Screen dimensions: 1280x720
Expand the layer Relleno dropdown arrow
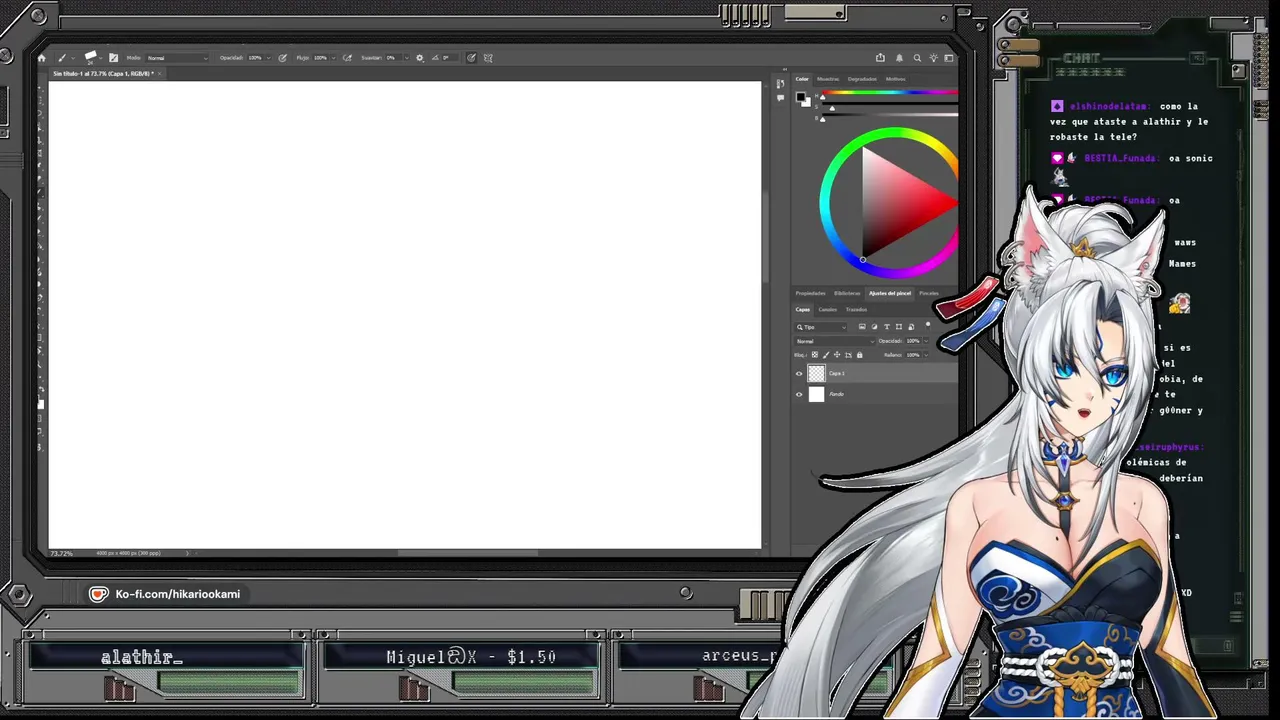(925, 355)
